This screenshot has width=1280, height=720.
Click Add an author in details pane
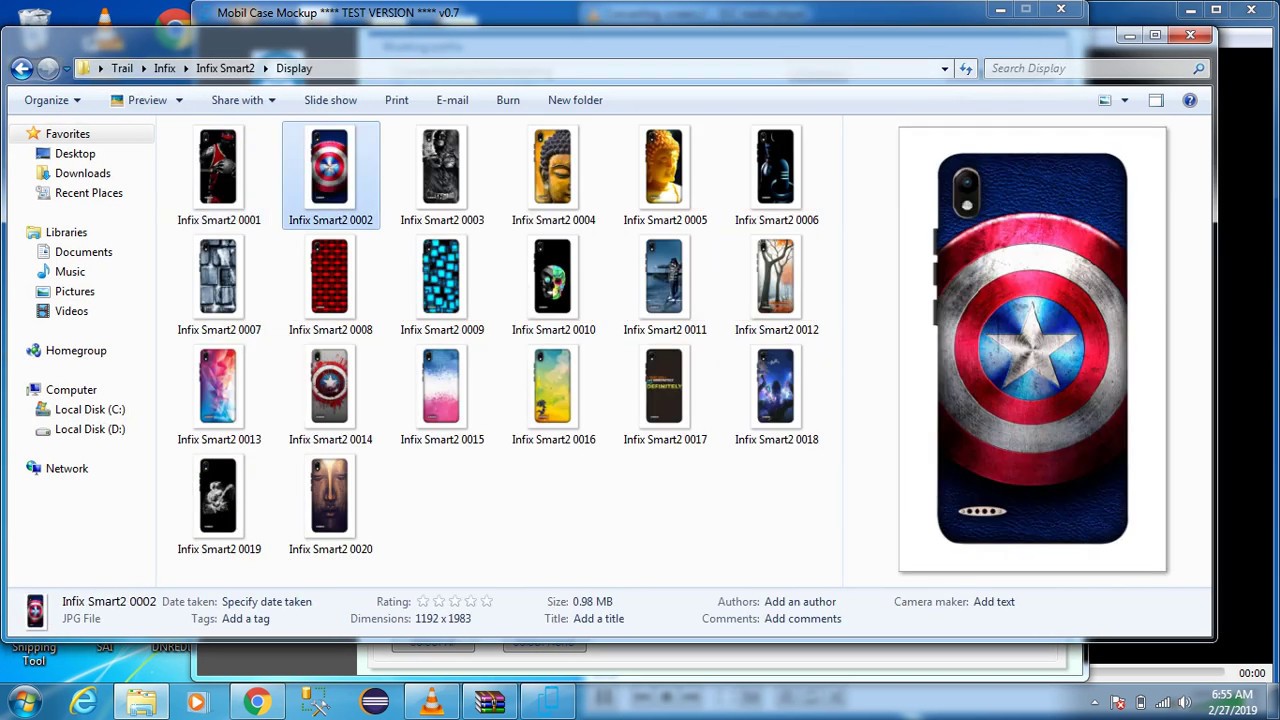coord(800,602)
